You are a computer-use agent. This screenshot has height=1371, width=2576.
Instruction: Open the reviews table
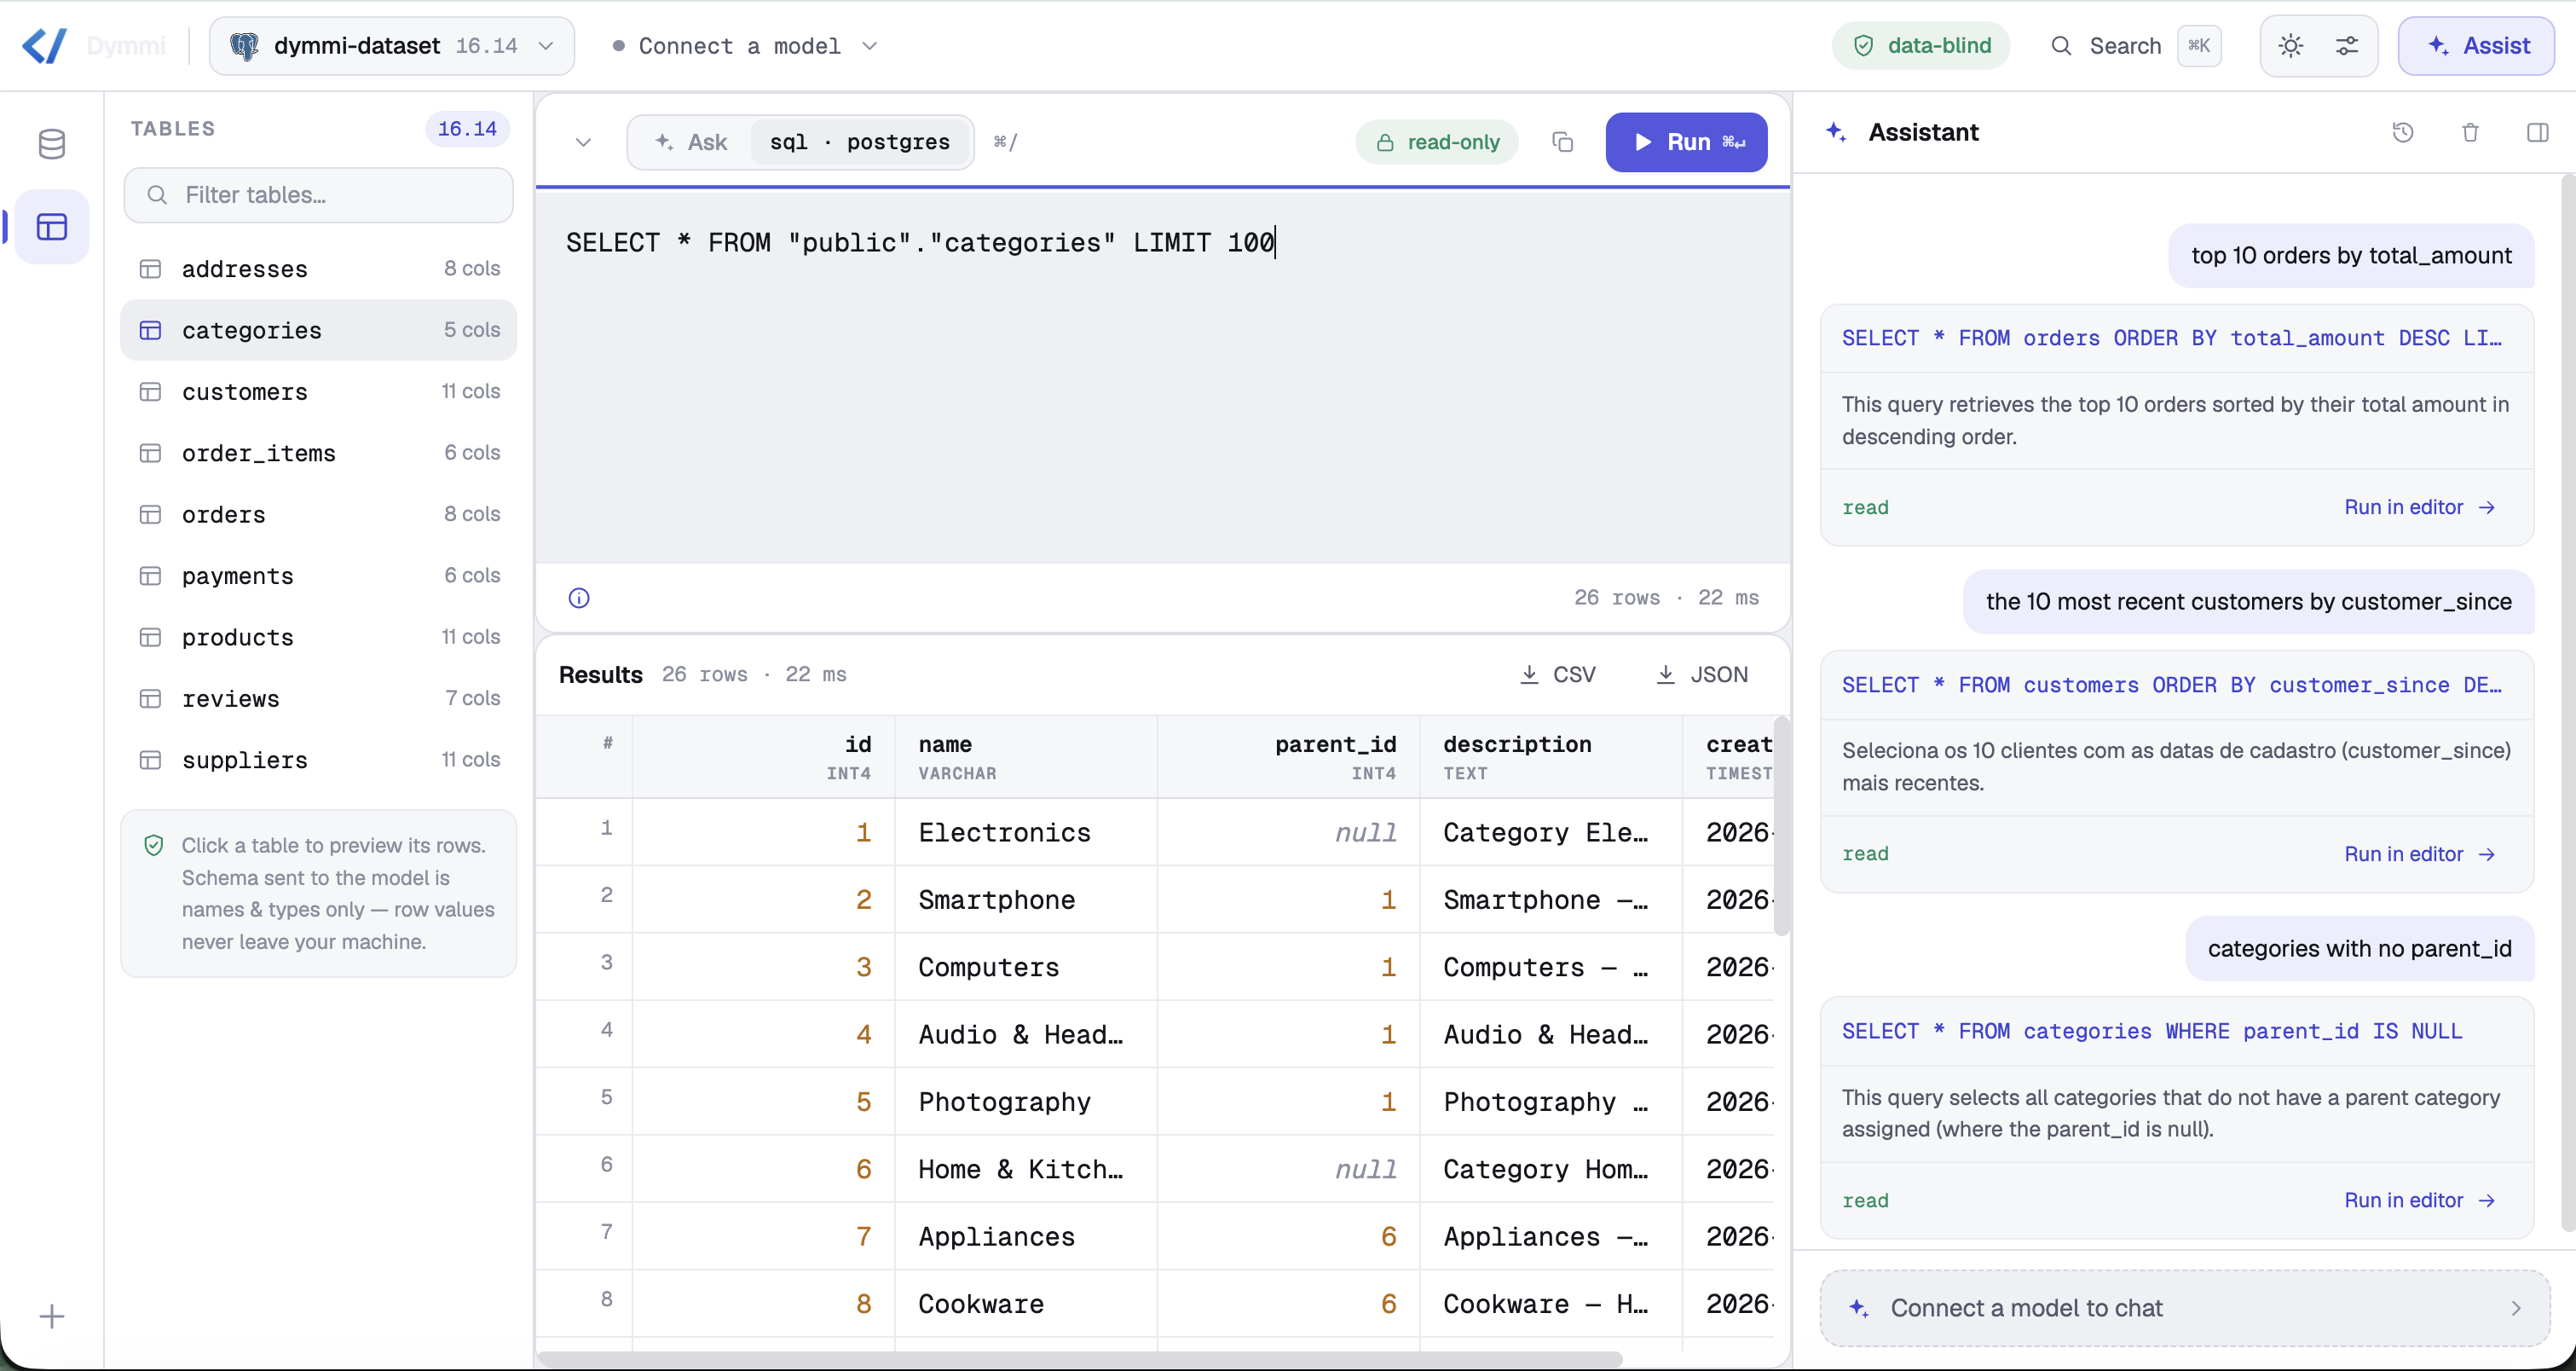(319, 698)
